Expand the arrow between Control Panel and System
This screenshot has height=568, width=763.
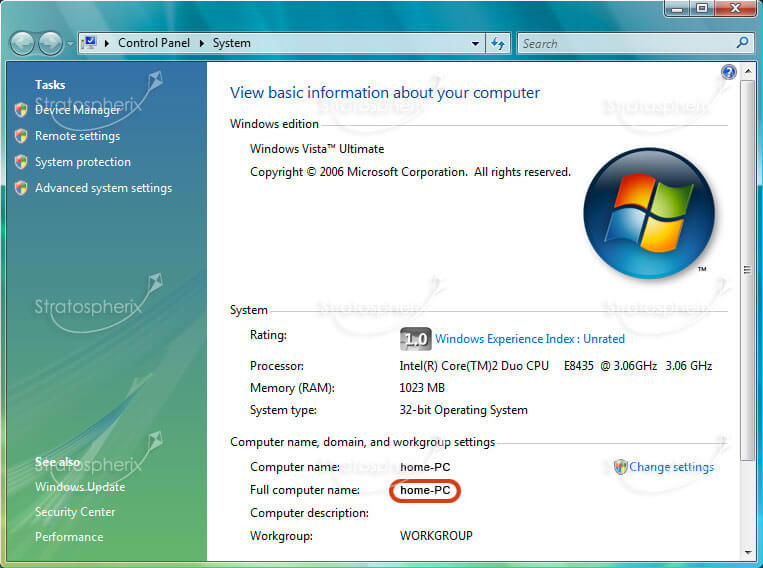click(x=201, y=43)
